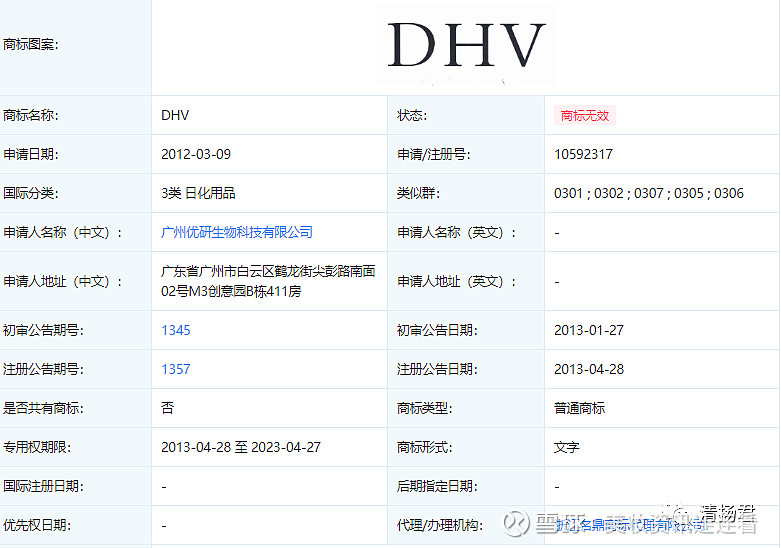Click the 商标无效 status badge

(x=585, y=116)
